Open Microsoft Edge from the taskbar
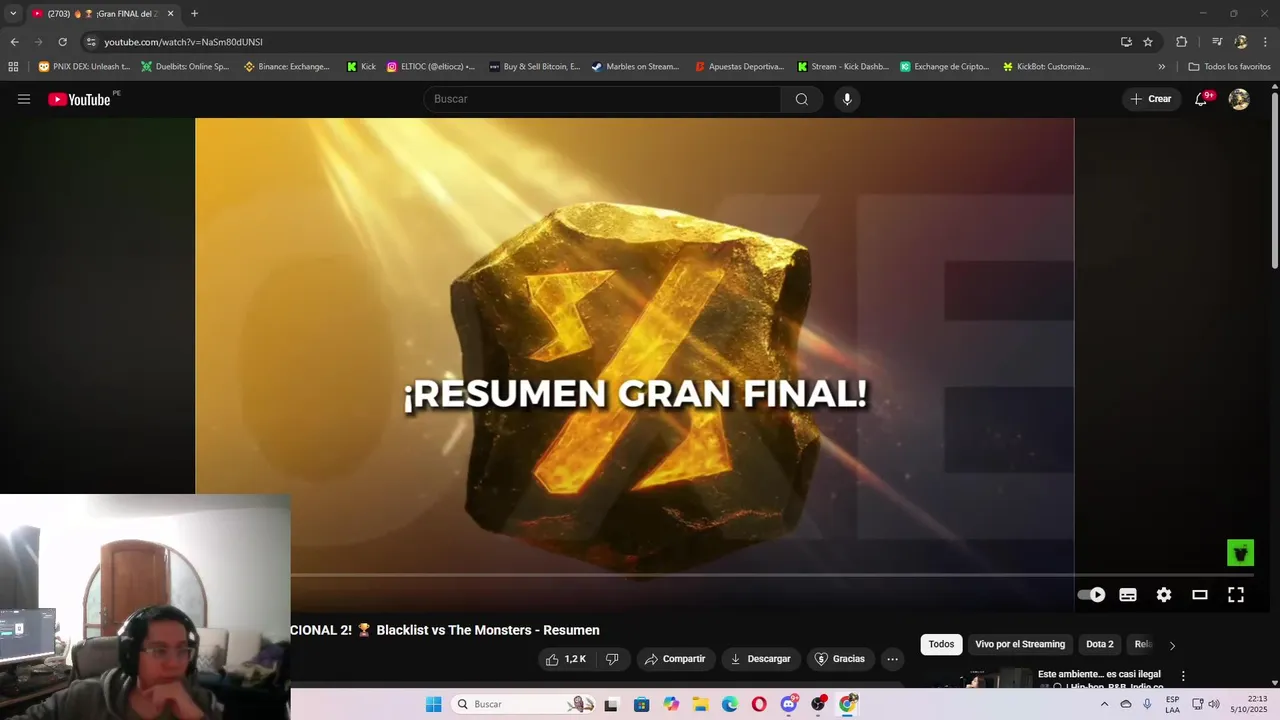The width and height of the screenshot is (1280, 720). 730,704
